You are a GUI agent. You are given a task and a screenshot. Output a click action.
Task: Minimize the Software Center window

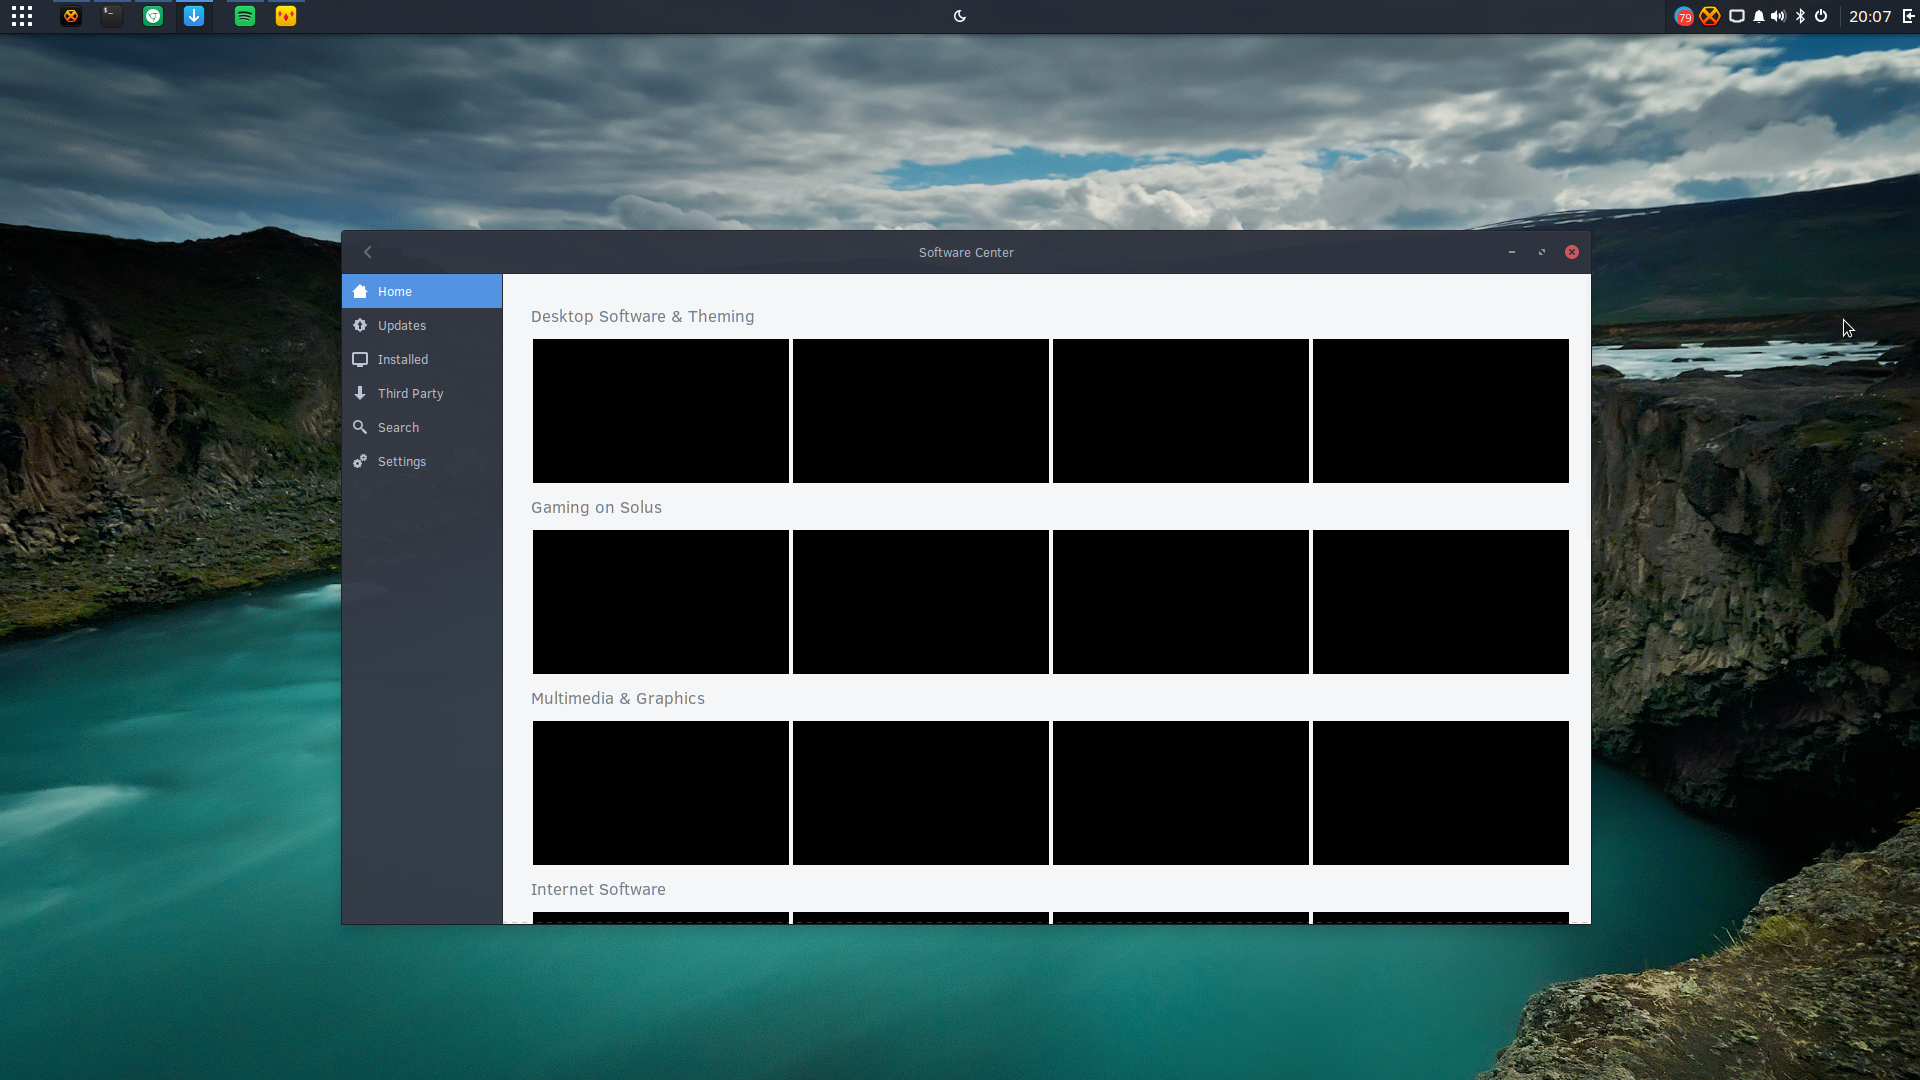tap(1512, 252)
